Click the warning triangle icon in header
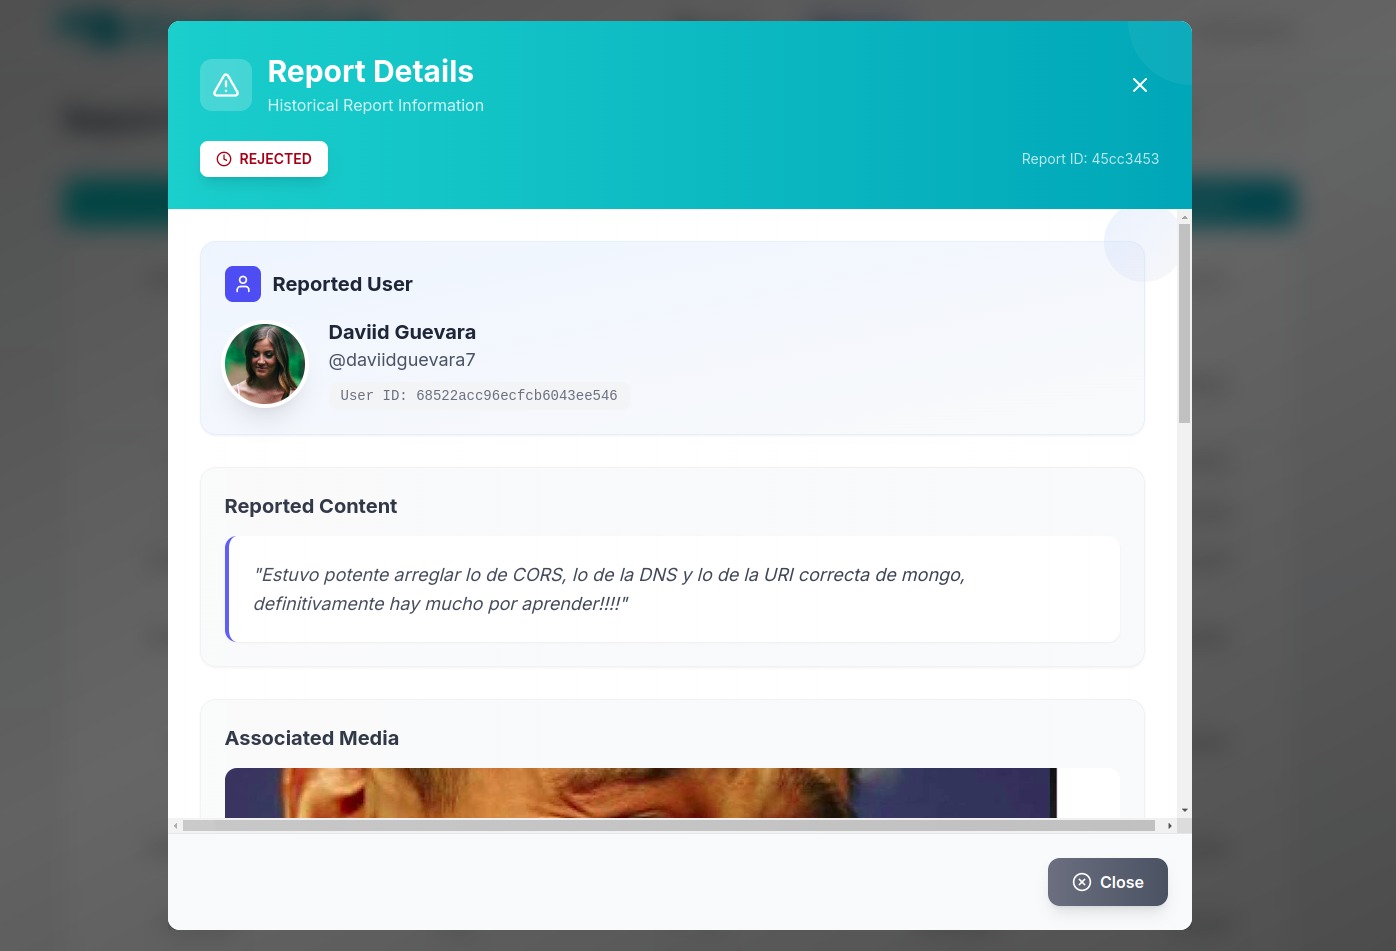Screen dimensions: 1396x951 [x=226, y=85]
